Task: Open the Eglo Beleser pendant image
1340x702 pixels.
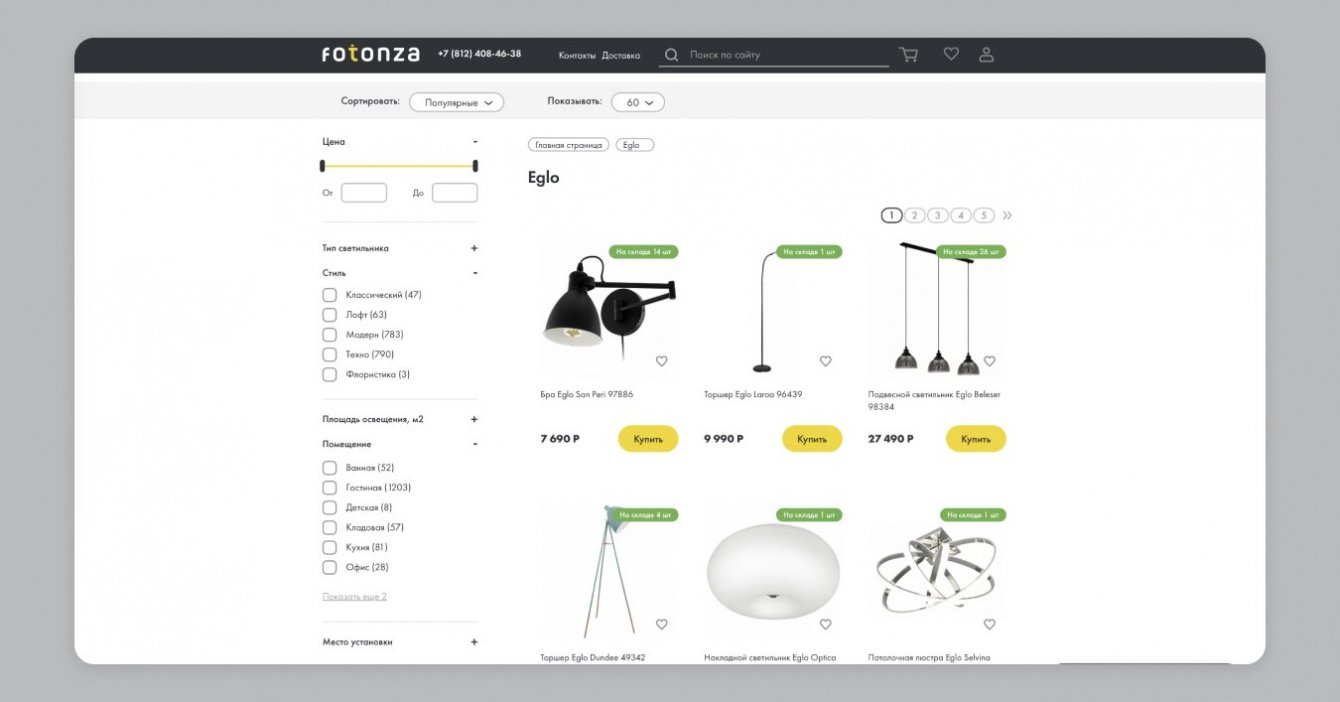Action: point(937,308)
